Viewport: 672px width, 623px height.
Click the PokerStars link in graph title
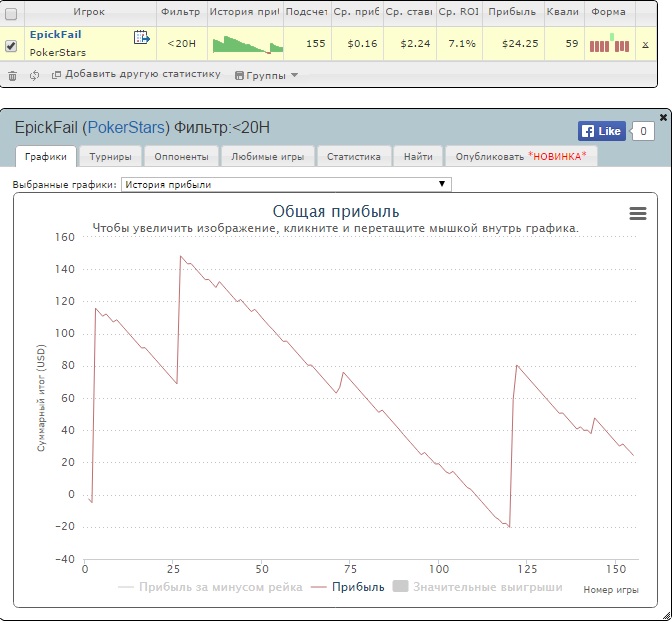126,128
